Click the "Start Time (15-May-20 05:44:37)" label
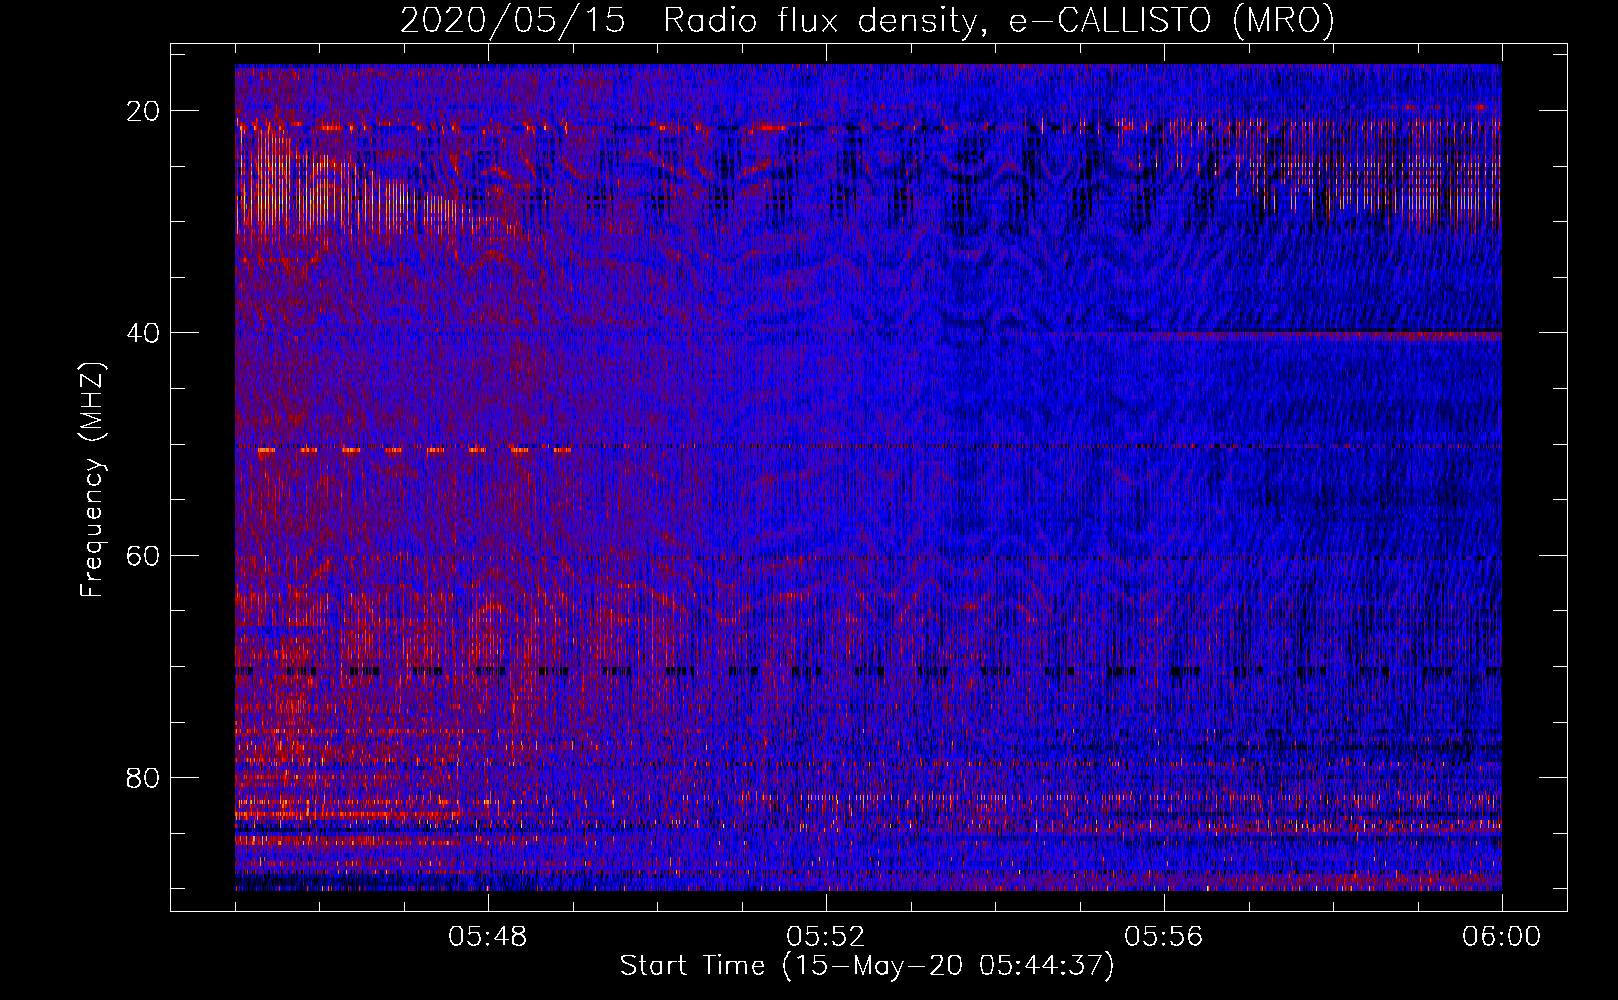This screenshot has width=1618, height=1000. coord(867,966)
